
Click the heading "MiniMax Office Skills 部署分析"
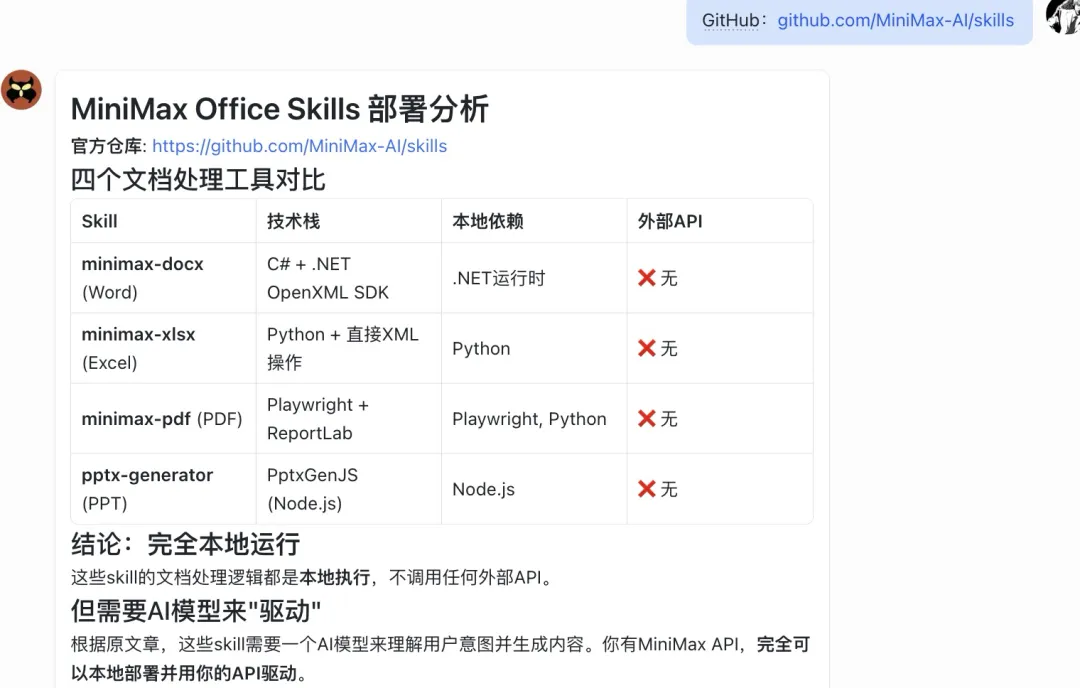[x=280, y=109]
